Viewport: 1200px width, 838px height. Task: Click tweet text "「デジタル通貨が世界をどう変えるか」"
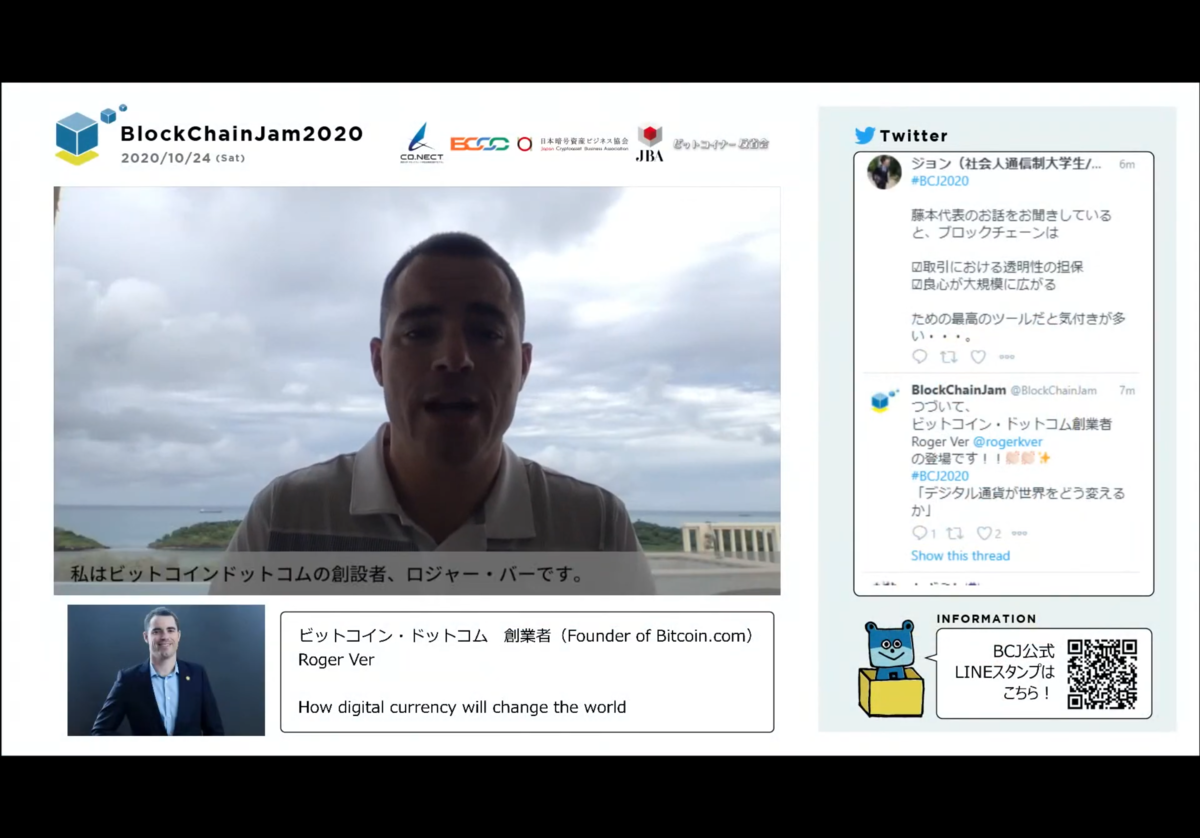[x=1017, y=502]
